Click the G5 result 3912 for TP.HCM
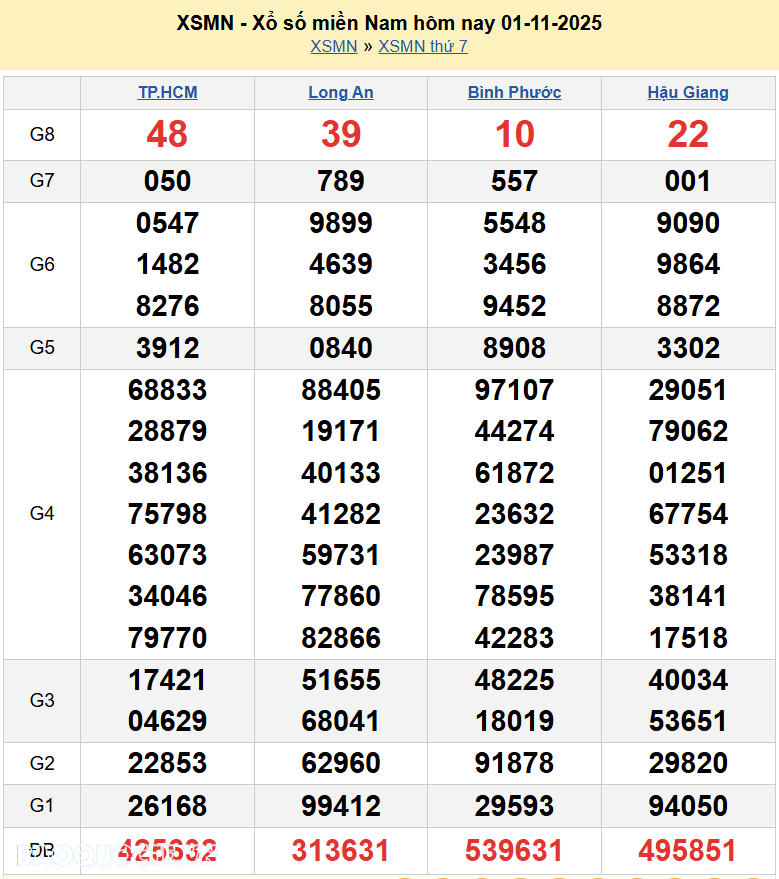The height and width of the screenshot is (879, 779). (167, 348)
